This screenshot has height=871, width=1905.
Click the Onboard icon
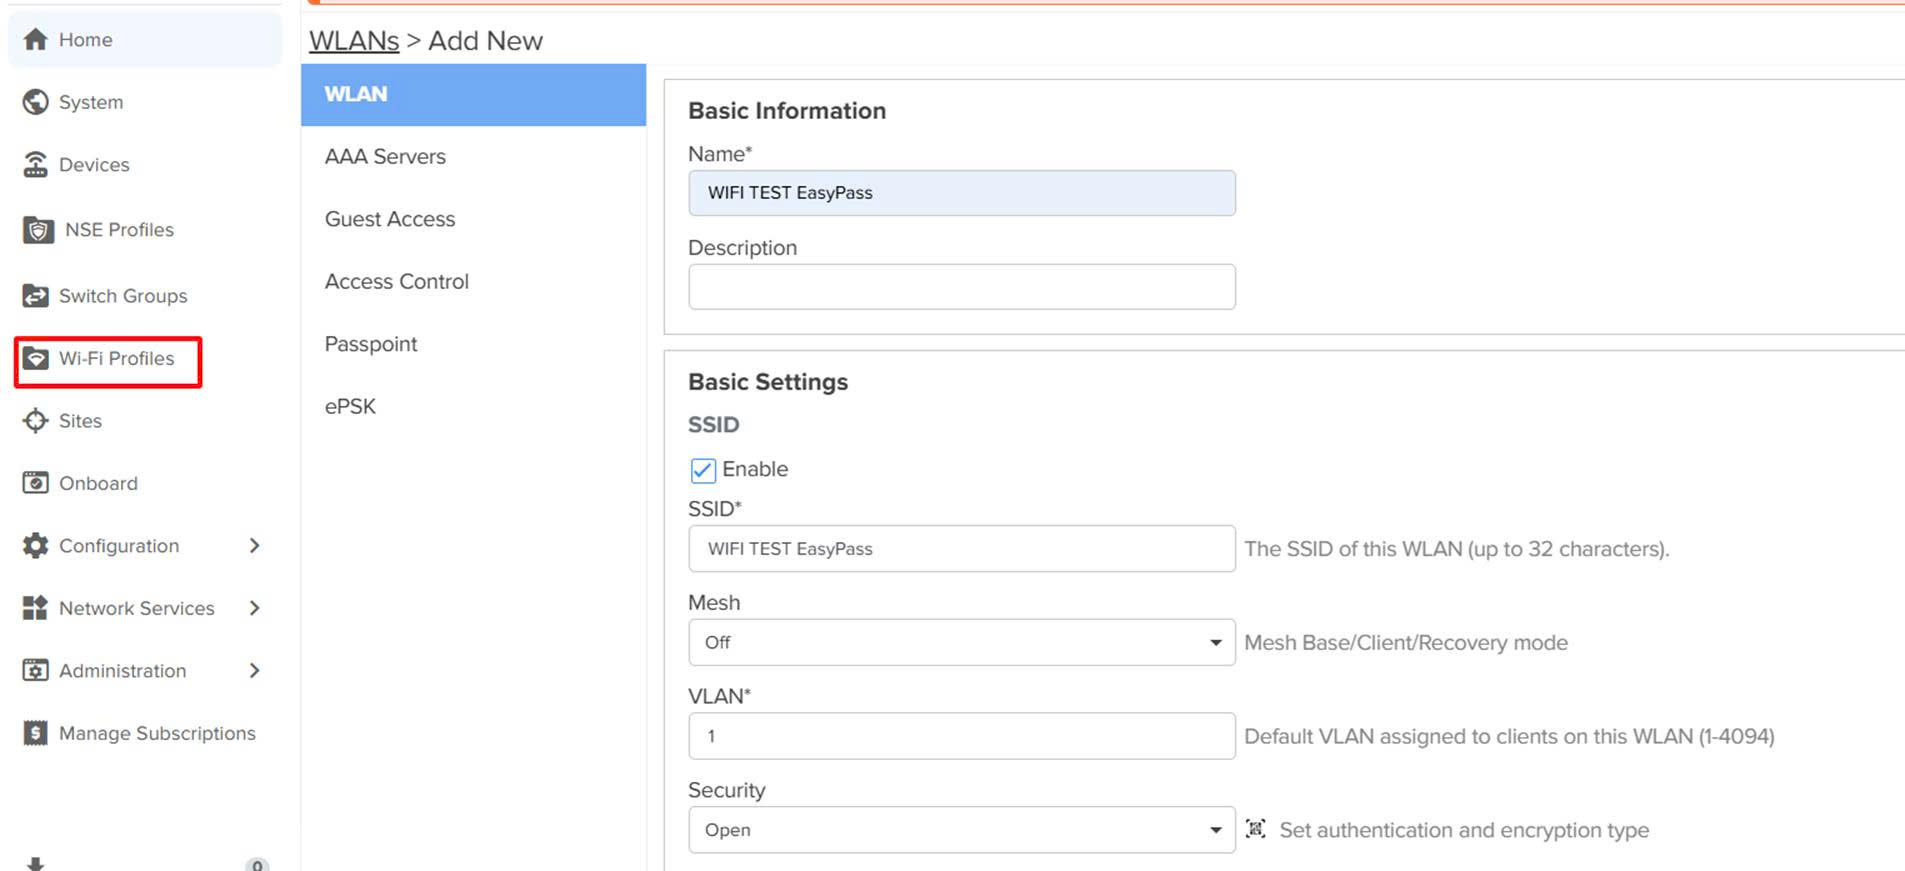[x=36, y=483]
